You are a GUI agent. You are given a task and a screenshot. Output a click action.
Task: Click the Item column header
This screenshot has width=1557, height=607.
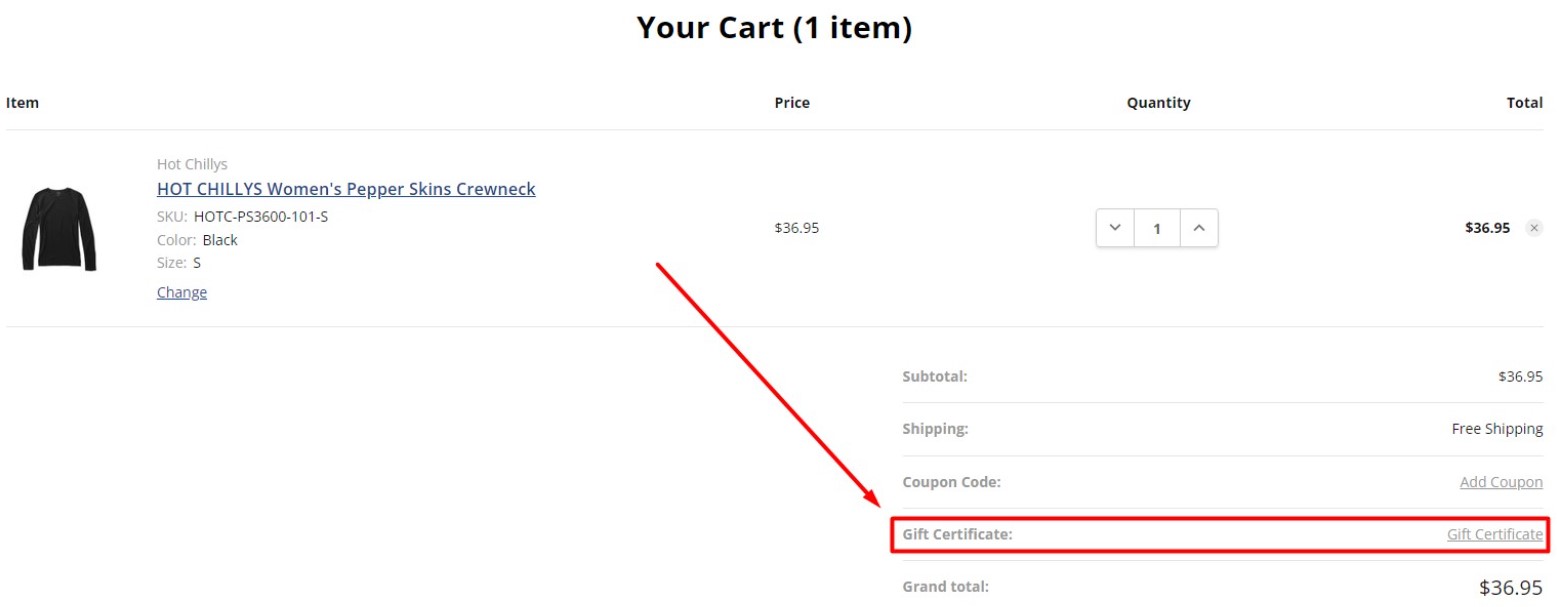pyautogui.click(x=22, y=102)
